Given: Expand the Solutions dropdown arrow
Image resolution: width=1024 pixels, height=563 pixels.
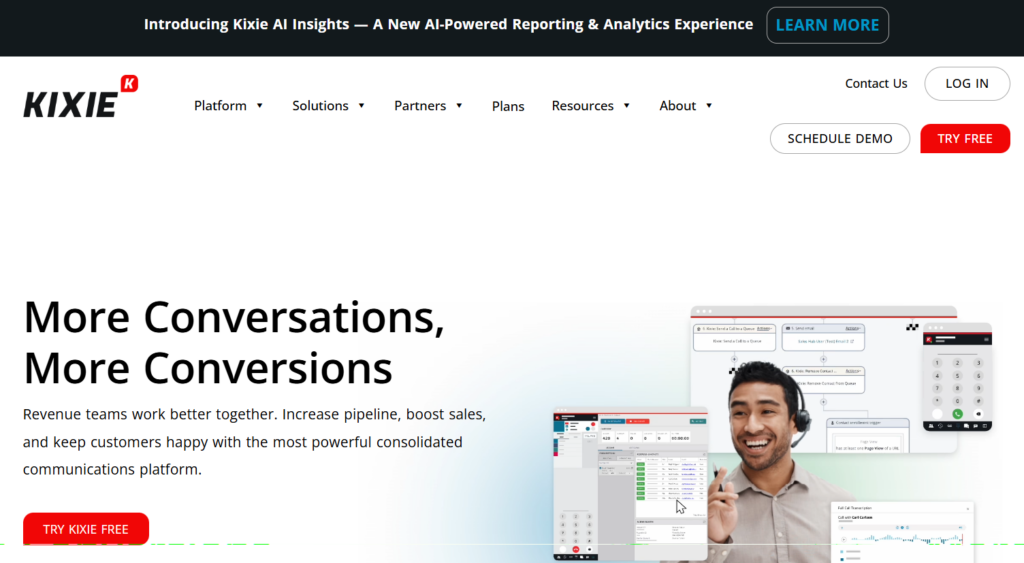Looking at the screenshot, I should [361, 106].
